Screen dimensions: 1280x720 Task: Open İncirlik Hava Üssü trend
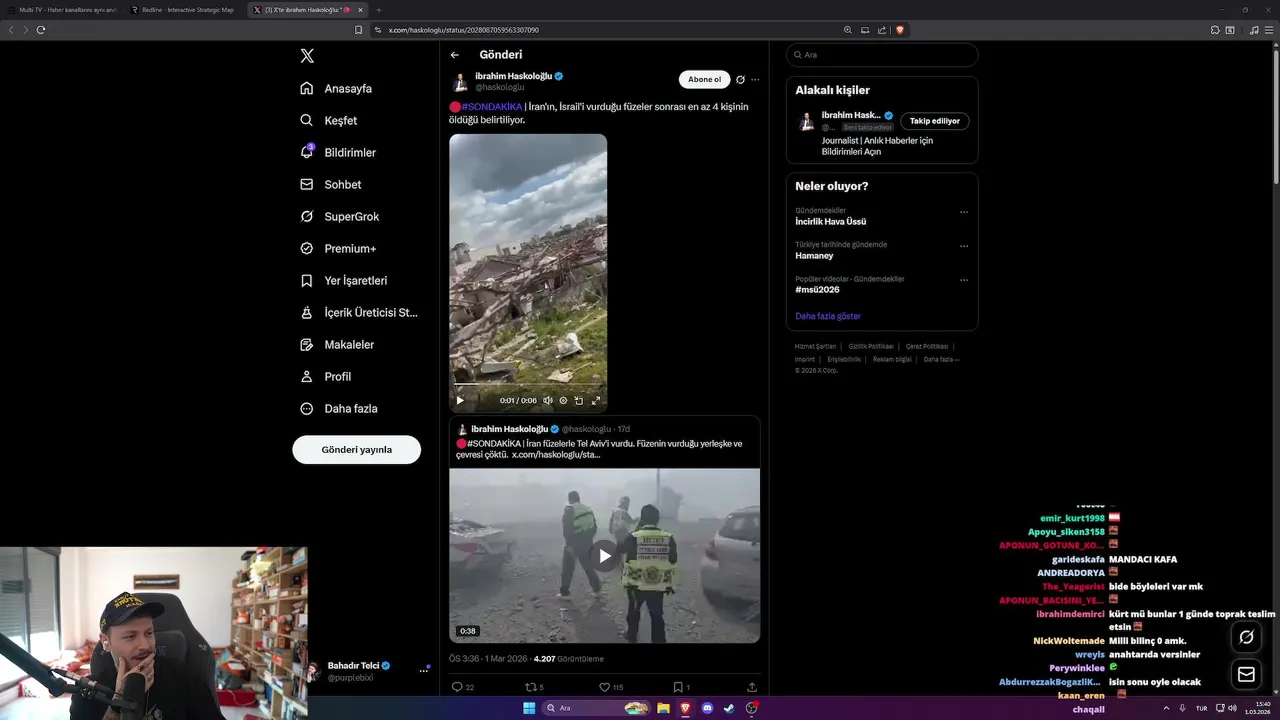tap(831, 221)
